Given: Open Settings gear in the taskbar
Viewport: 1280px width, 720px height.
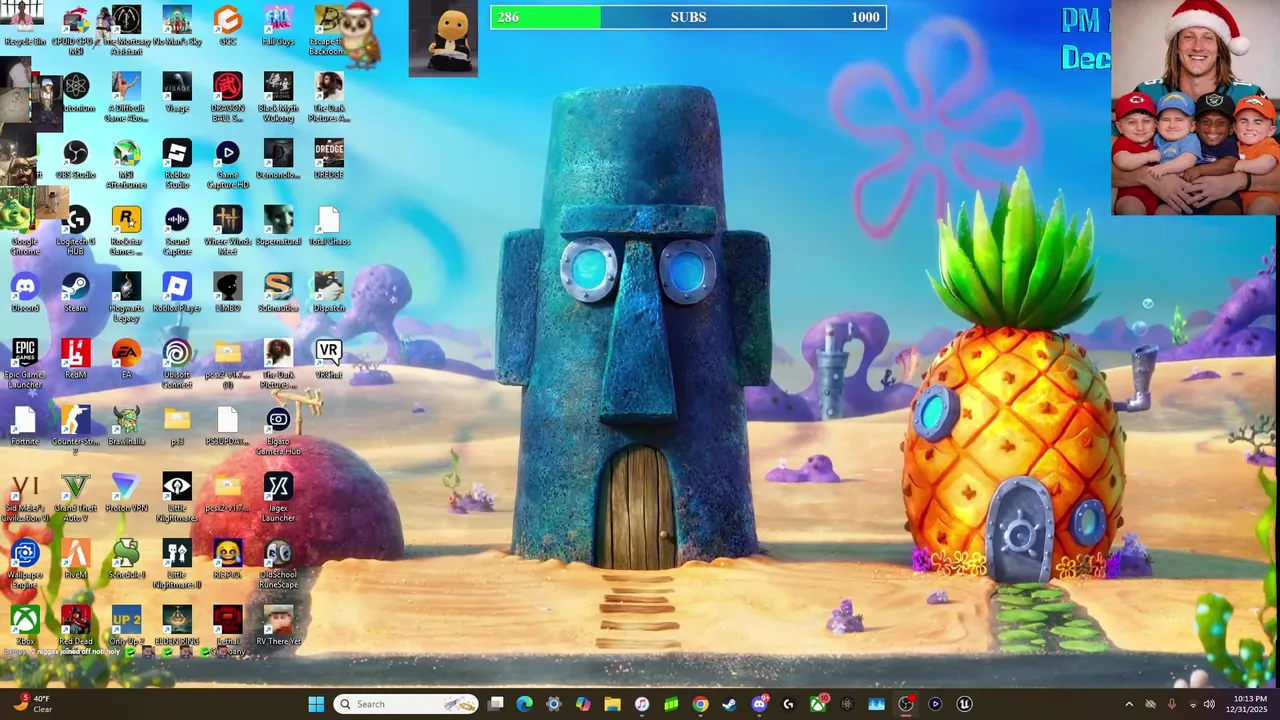Looking at the screenshot, I should 554,704.
